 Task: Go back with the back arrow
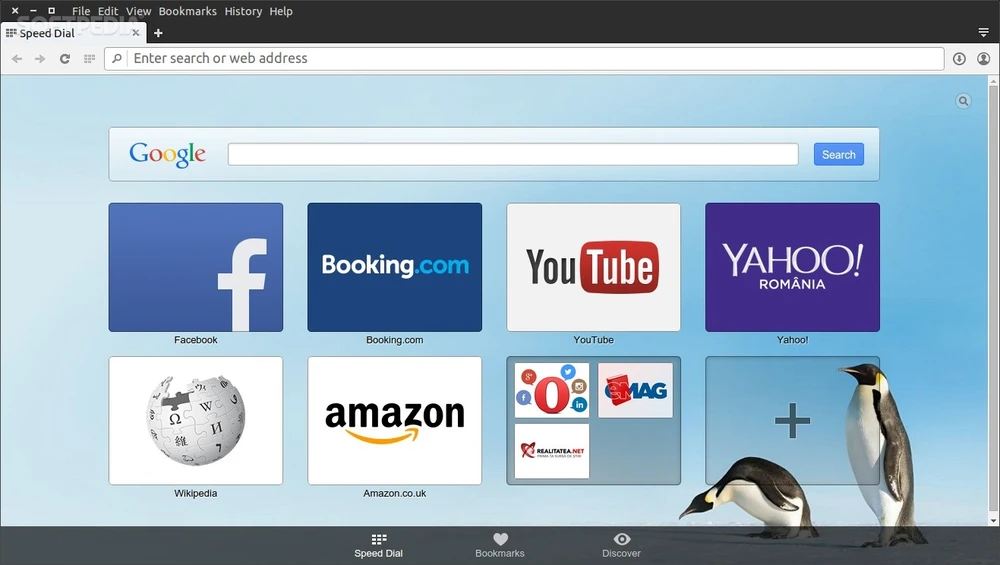pos(17,59)
